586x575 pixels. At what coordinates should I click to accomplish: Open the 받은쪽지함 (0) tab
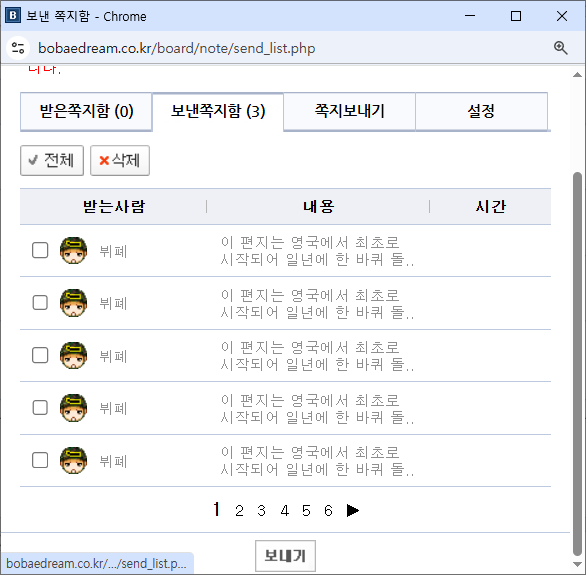coord(86,111)
